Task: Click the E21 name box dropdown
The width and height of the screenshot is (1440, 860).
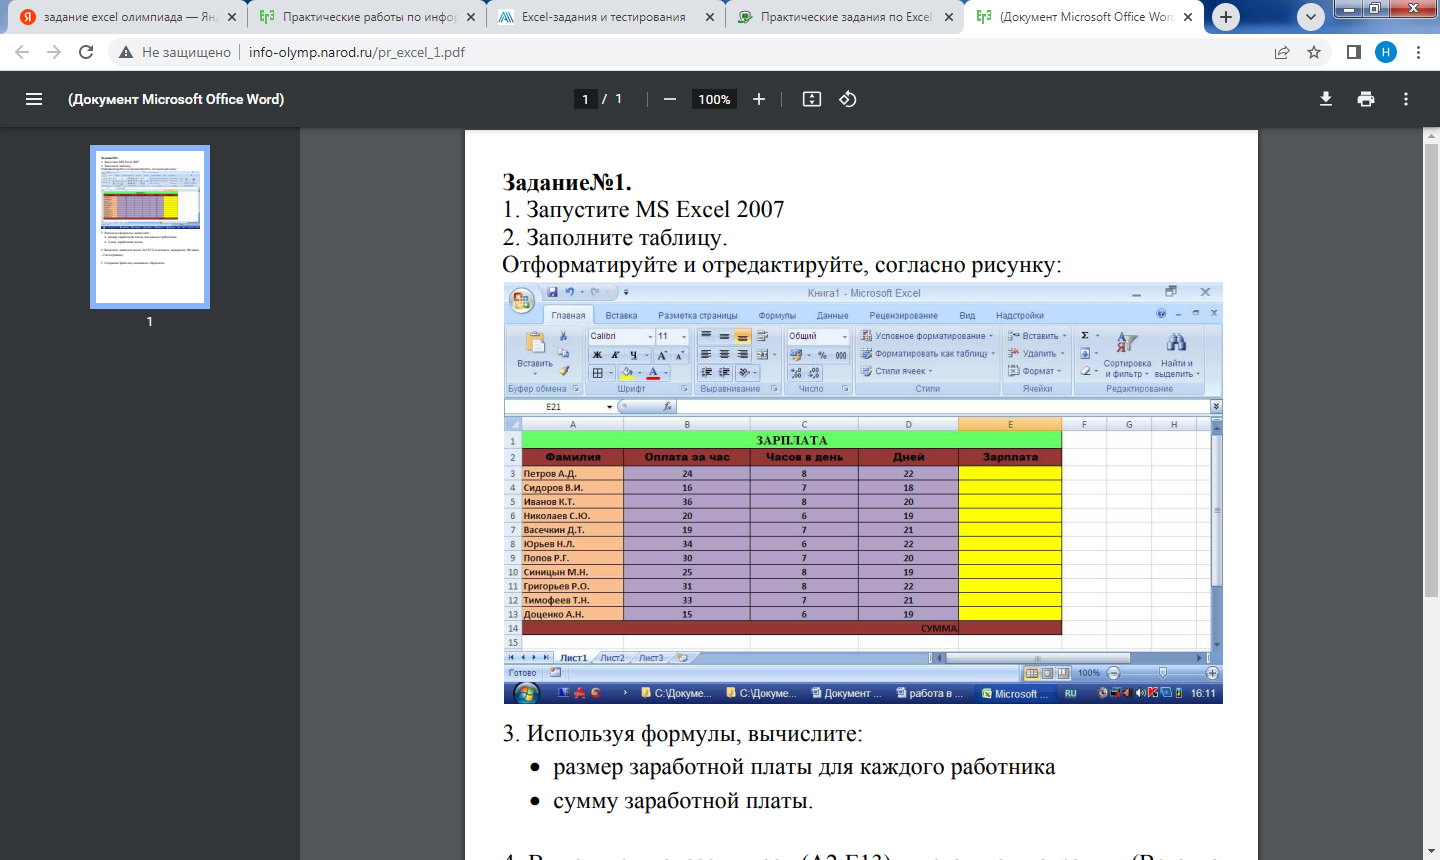Action: (x=609, y=407)
